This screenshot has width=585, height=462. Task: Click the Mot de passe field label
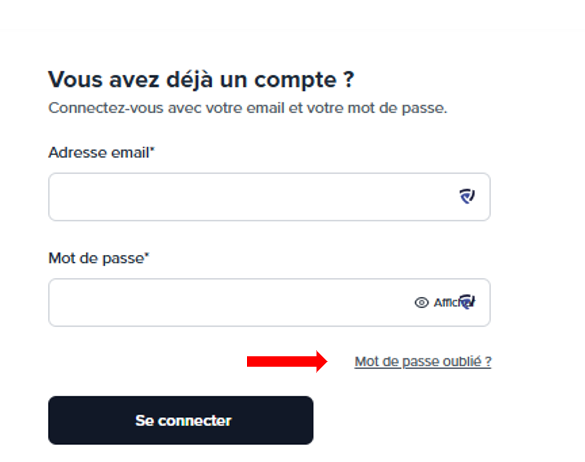click(98, 258)
